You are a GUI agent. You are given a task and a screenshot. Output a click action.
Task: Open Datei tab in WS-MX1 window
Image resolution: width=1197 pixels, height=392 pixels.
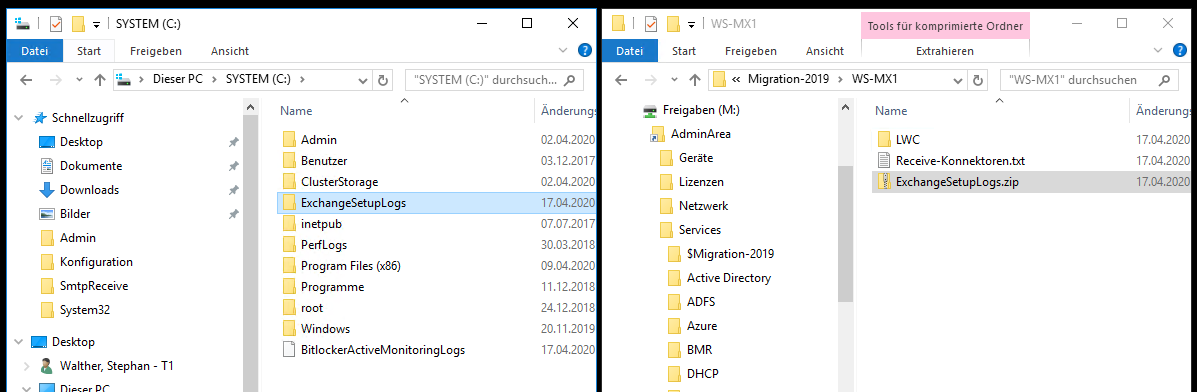point(630,51)
